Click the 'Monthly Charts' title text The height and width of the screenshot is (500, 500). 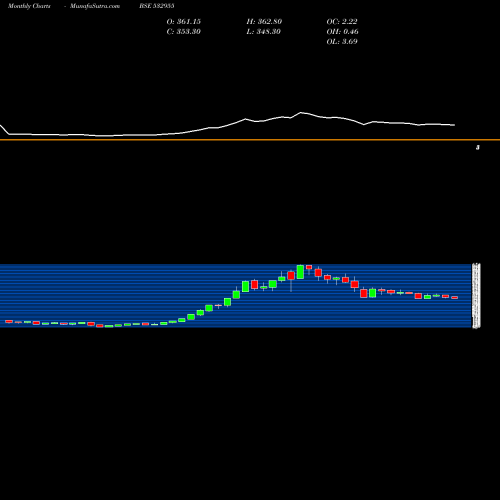29,6
